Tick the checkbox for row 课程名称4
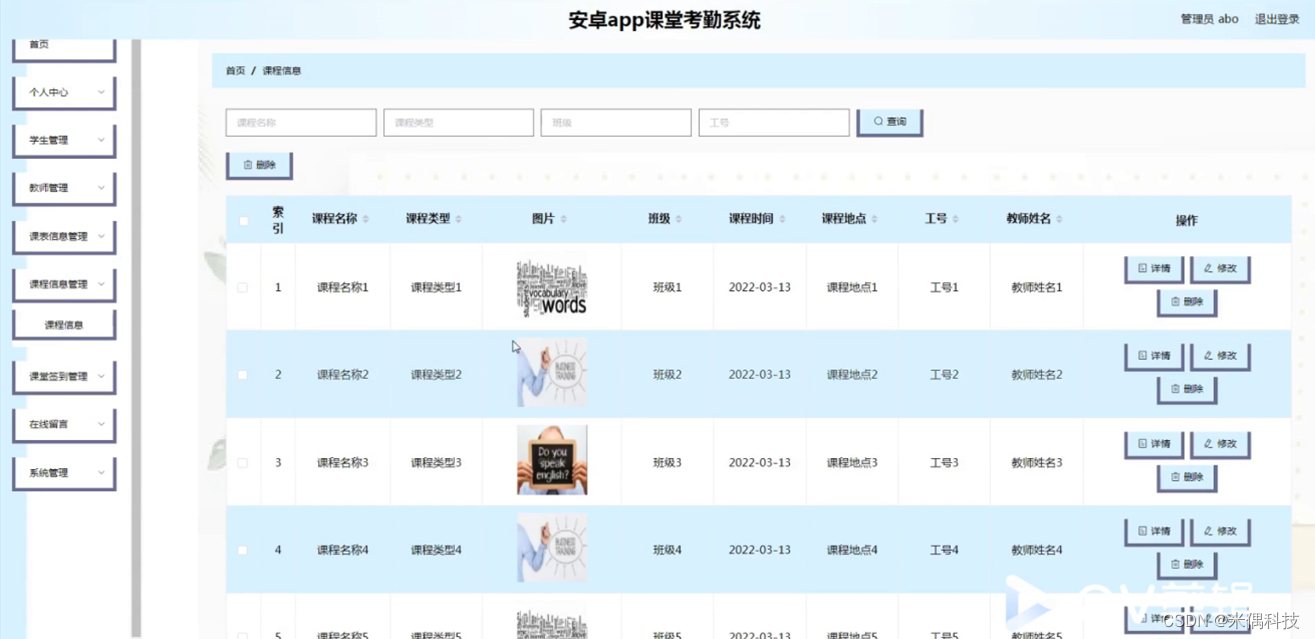 [243, 550]
